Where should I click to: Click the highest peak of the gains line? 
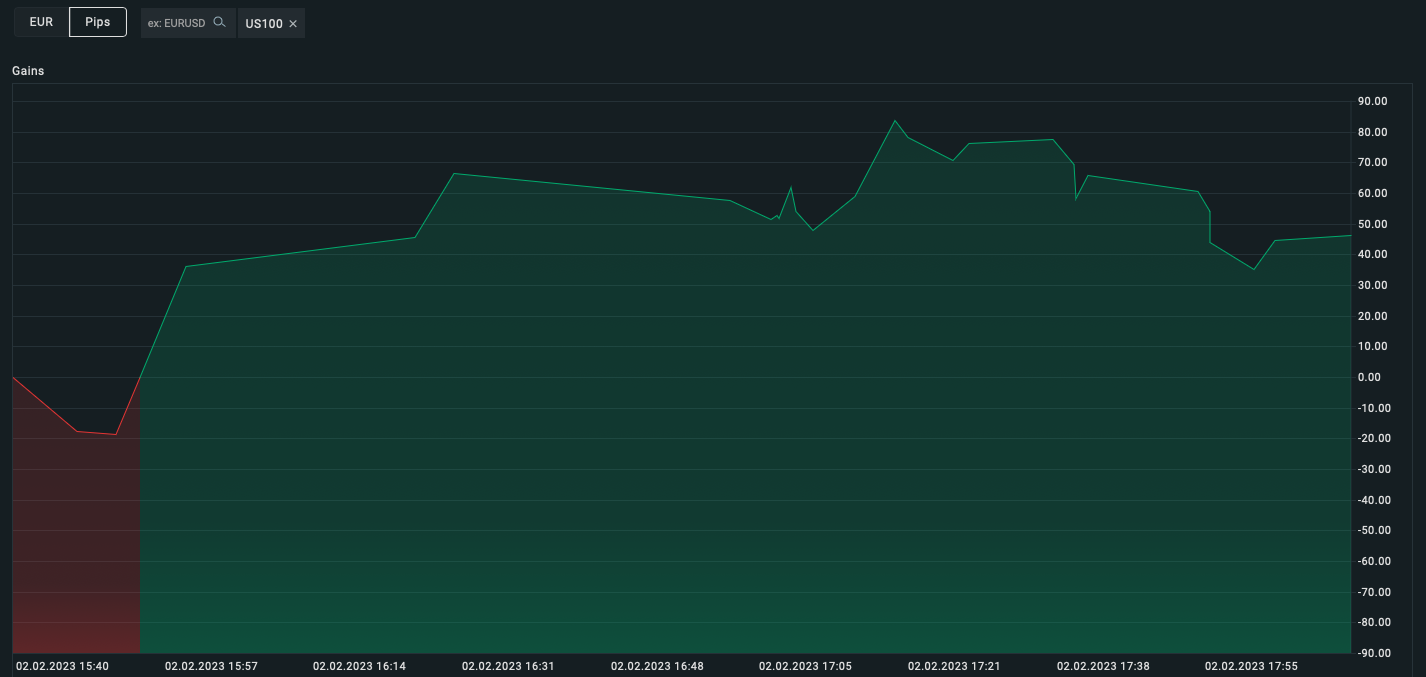(x=895, y=121)
